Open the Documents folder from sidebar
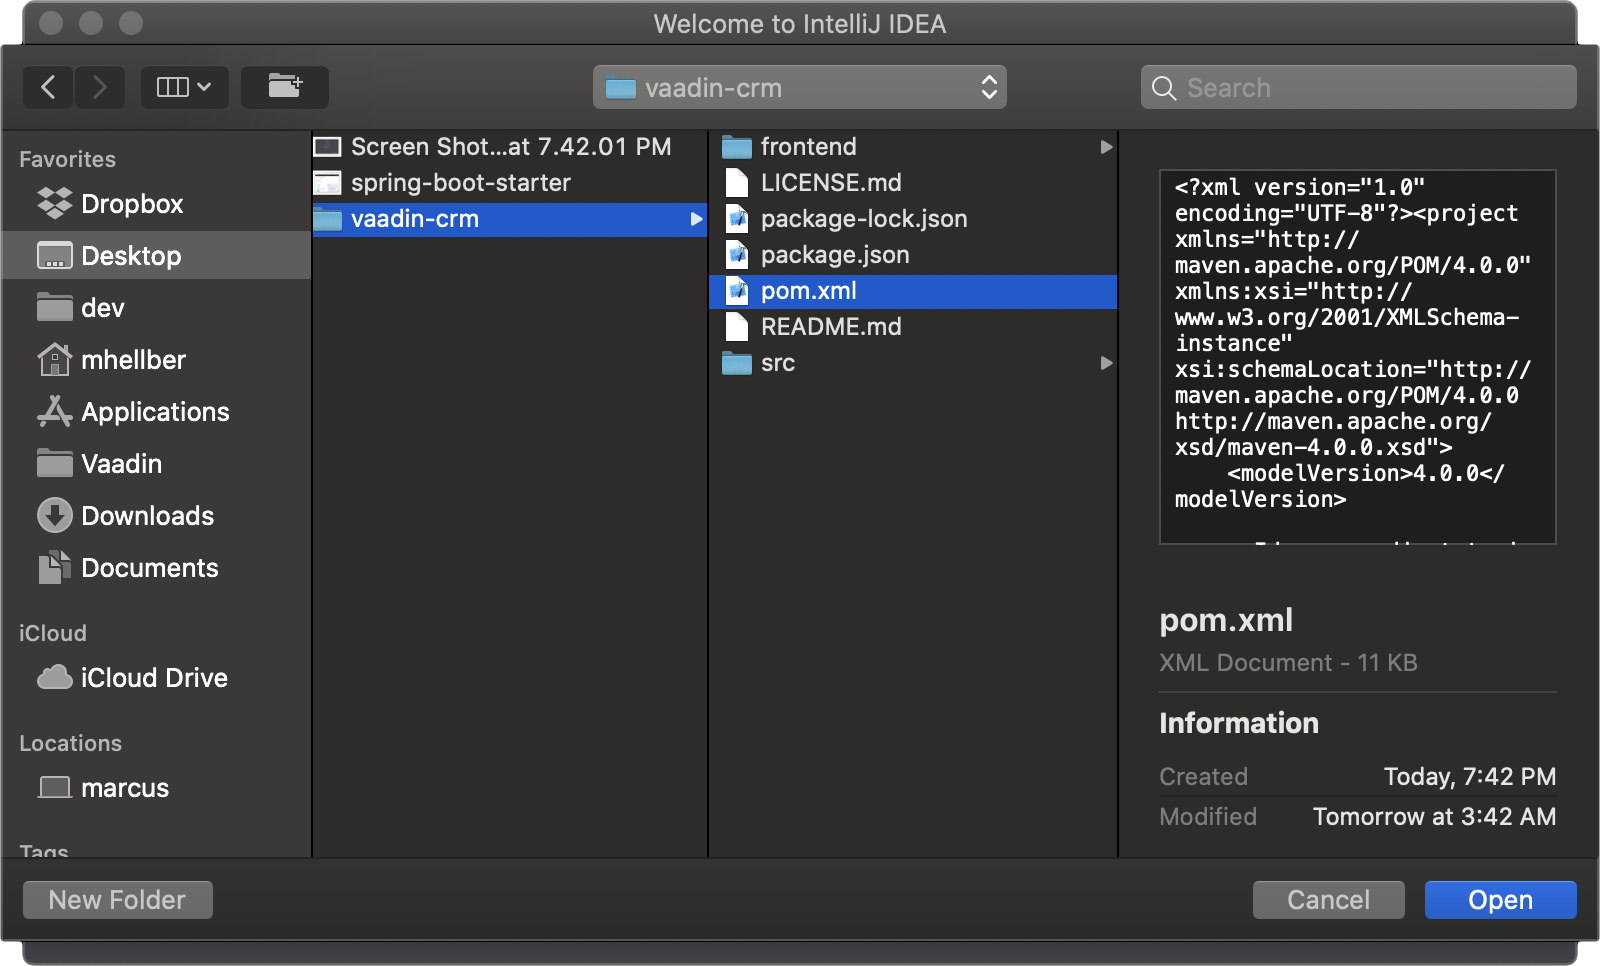 (x=149, y=567)
